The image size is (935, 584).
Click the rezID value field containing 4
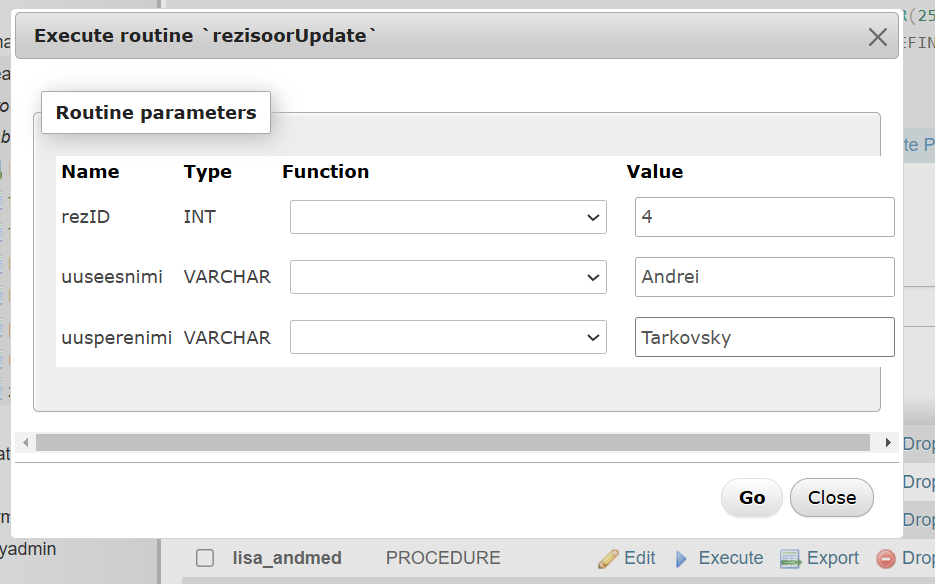tap(764, 217)
